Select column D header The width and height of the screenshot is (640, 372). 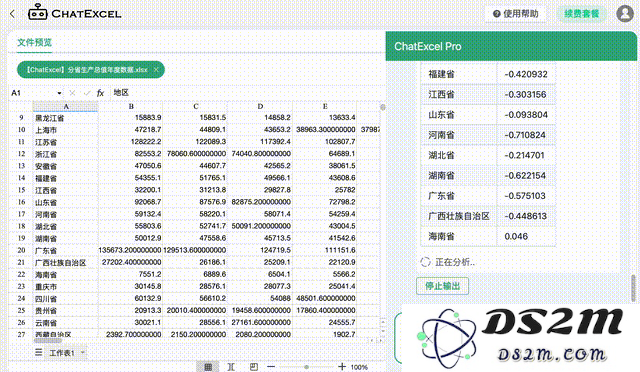tap(260, 107)
